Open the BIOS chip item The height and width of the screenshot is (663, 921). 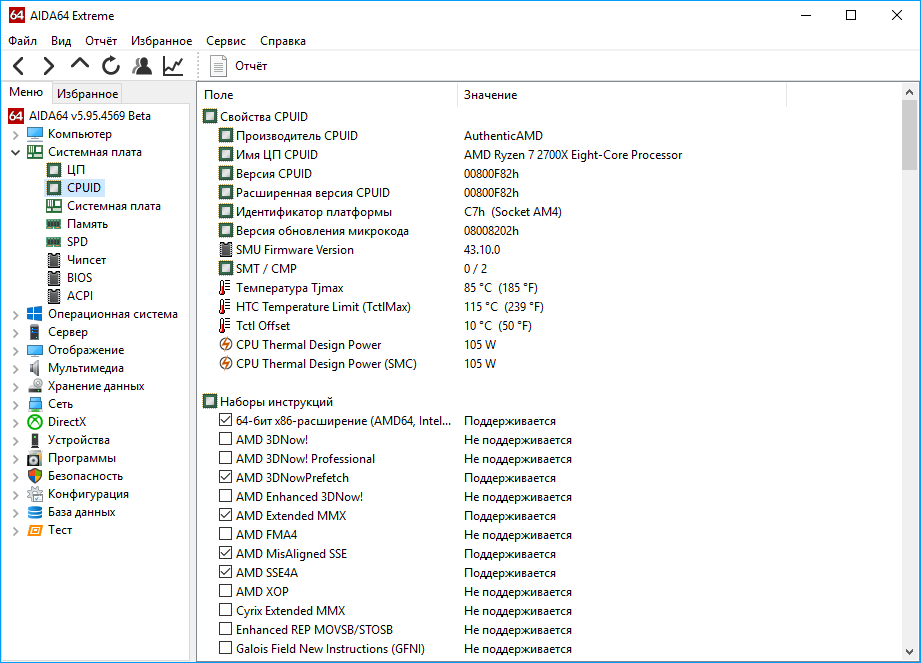[79, 278]
